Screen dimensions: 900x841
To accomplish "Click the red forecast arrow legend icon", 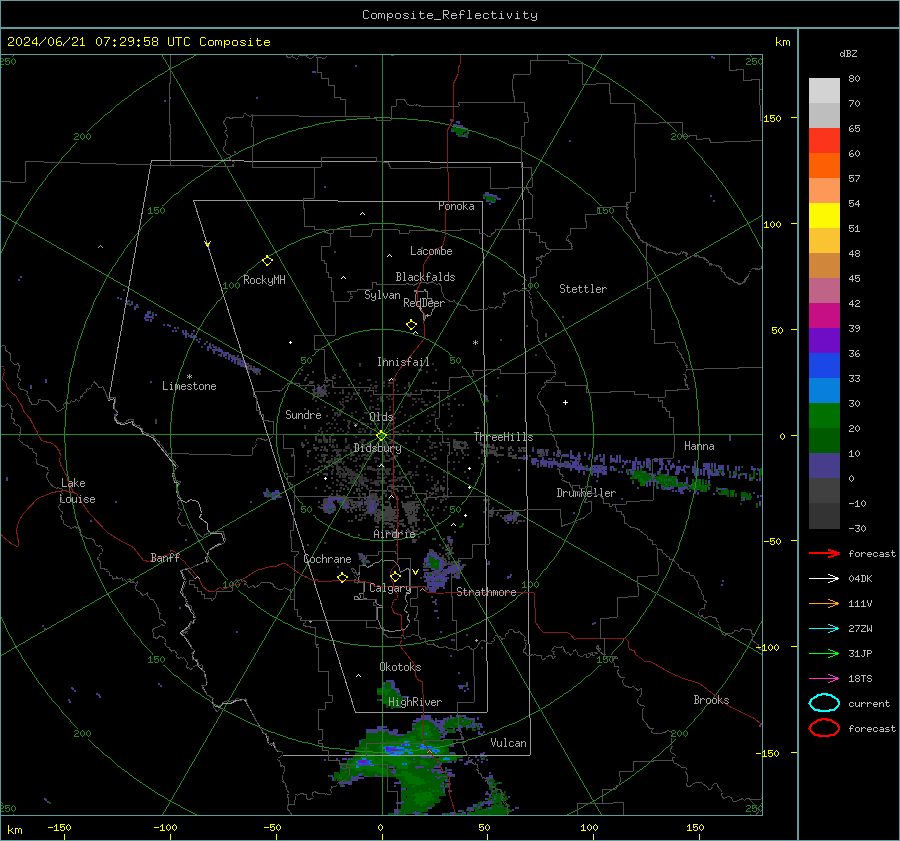I will (x=824, y=553).
